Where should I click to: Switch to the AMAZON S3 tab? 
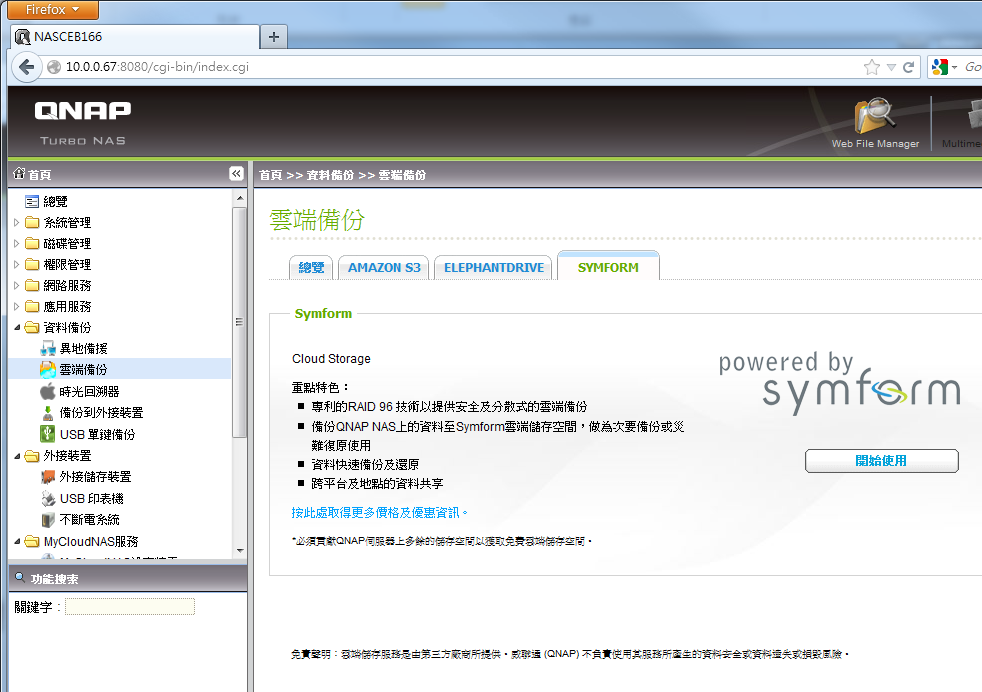coord(384,267)
